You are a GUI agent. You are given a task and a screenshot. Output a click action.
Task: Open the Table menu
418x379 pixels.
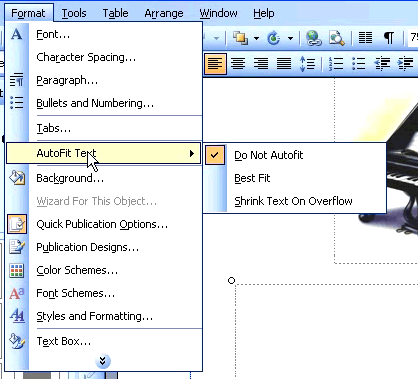(115, 13)
